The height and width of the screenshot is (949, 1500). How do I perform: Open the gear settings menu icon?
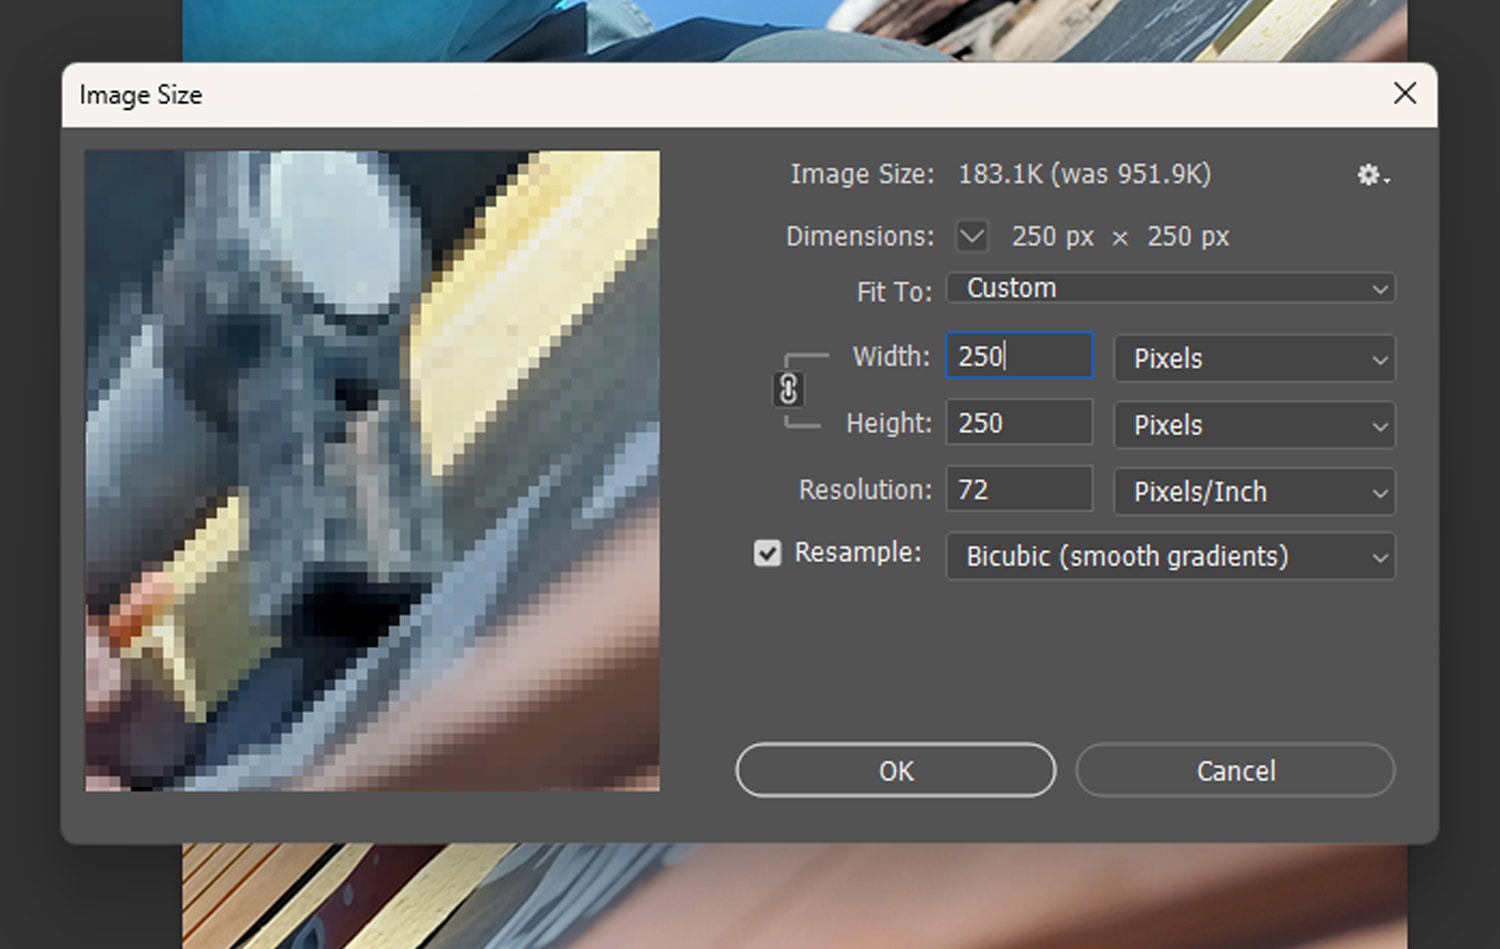[x=1371, y=175]
